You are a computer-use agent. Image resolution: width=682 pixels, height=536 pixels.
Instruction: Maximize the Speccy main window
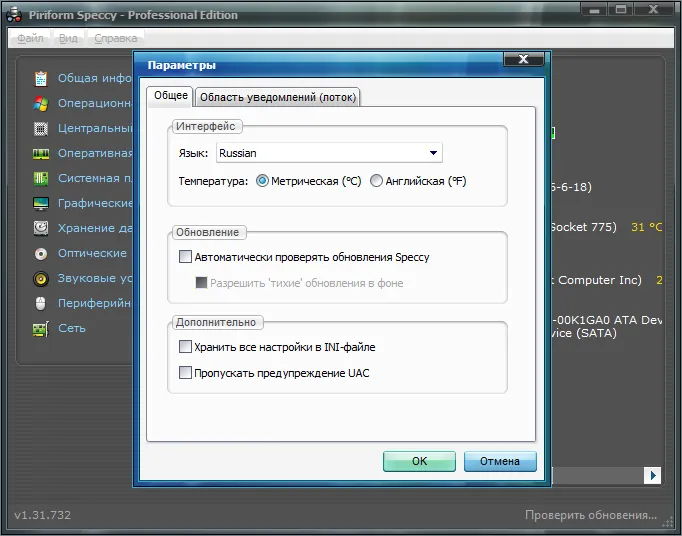[621, 10]
